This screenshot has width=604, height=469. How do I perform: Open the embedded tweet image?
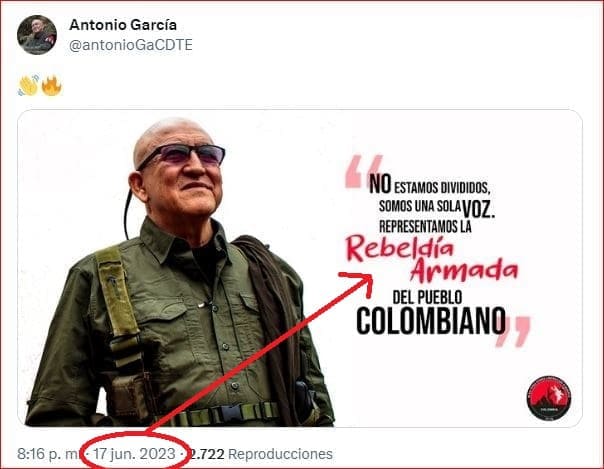[300, 268]
